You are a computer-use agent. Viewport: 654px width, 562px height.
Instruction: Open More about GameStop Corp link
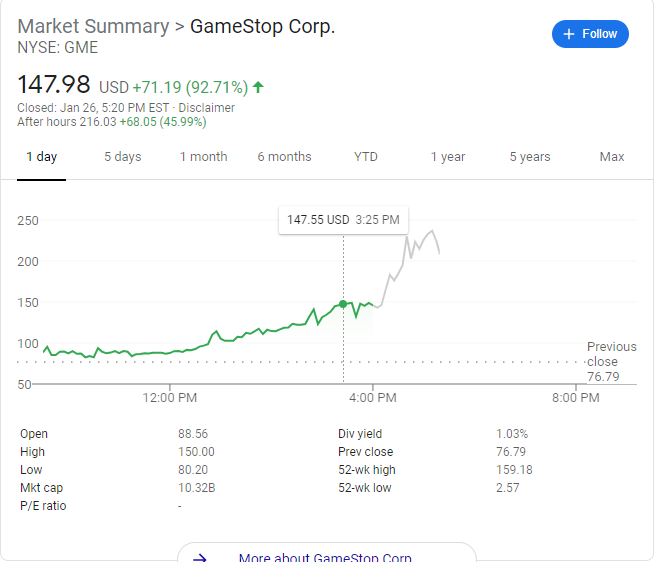pos(325,558)
